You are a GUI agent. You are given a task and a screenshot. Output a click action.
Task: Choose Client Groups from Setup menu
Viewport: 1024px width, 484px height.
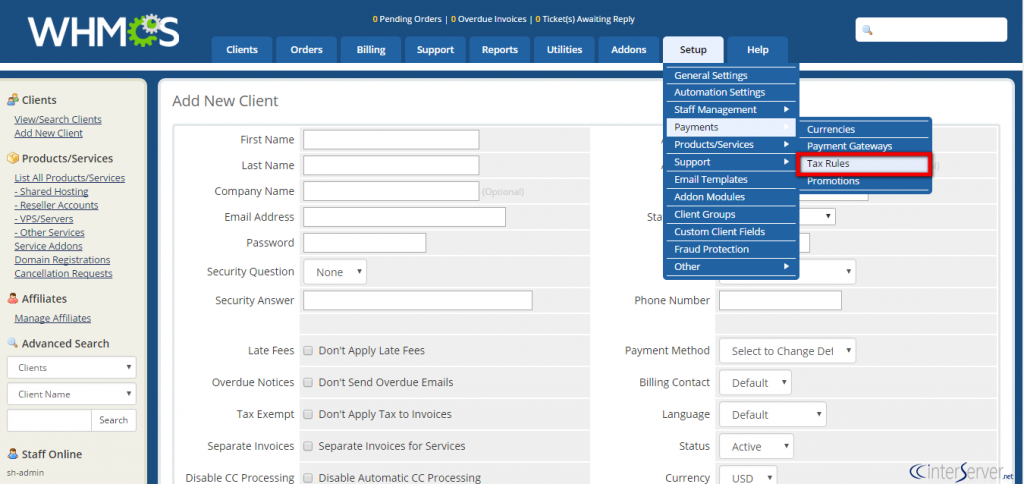(731, 214)
